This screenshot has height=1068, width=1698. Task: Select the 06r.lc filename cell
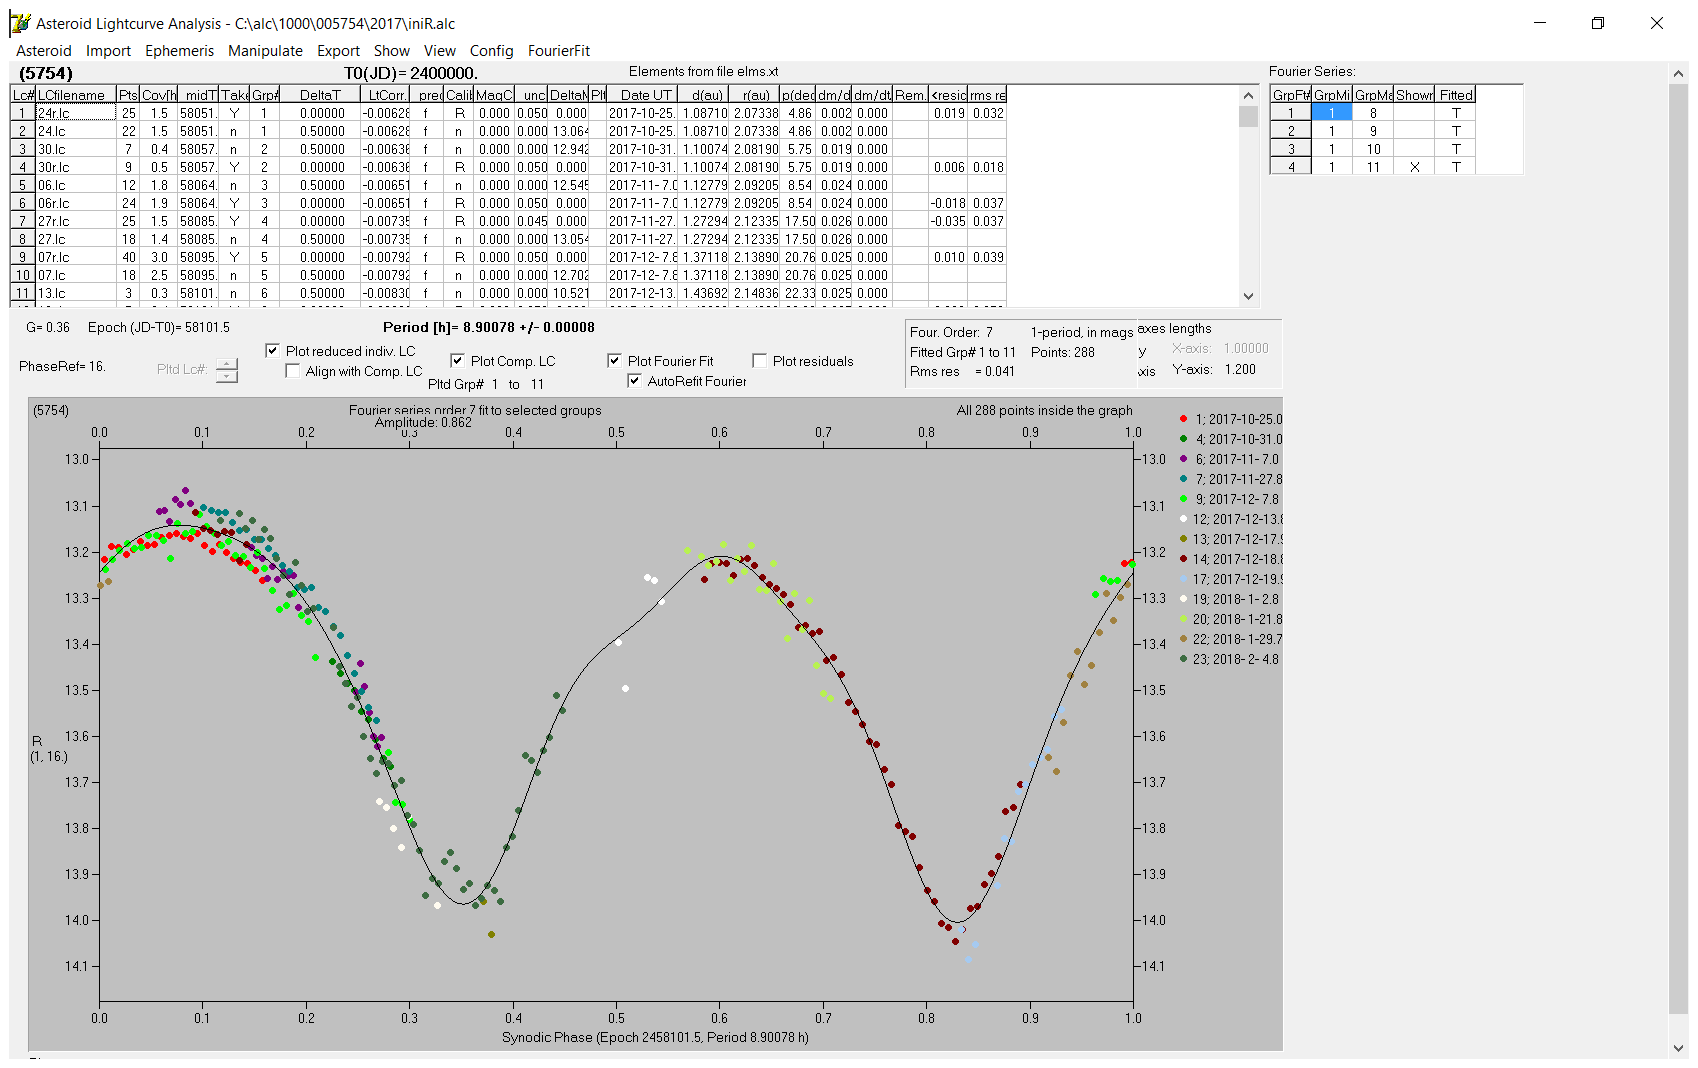76,203
